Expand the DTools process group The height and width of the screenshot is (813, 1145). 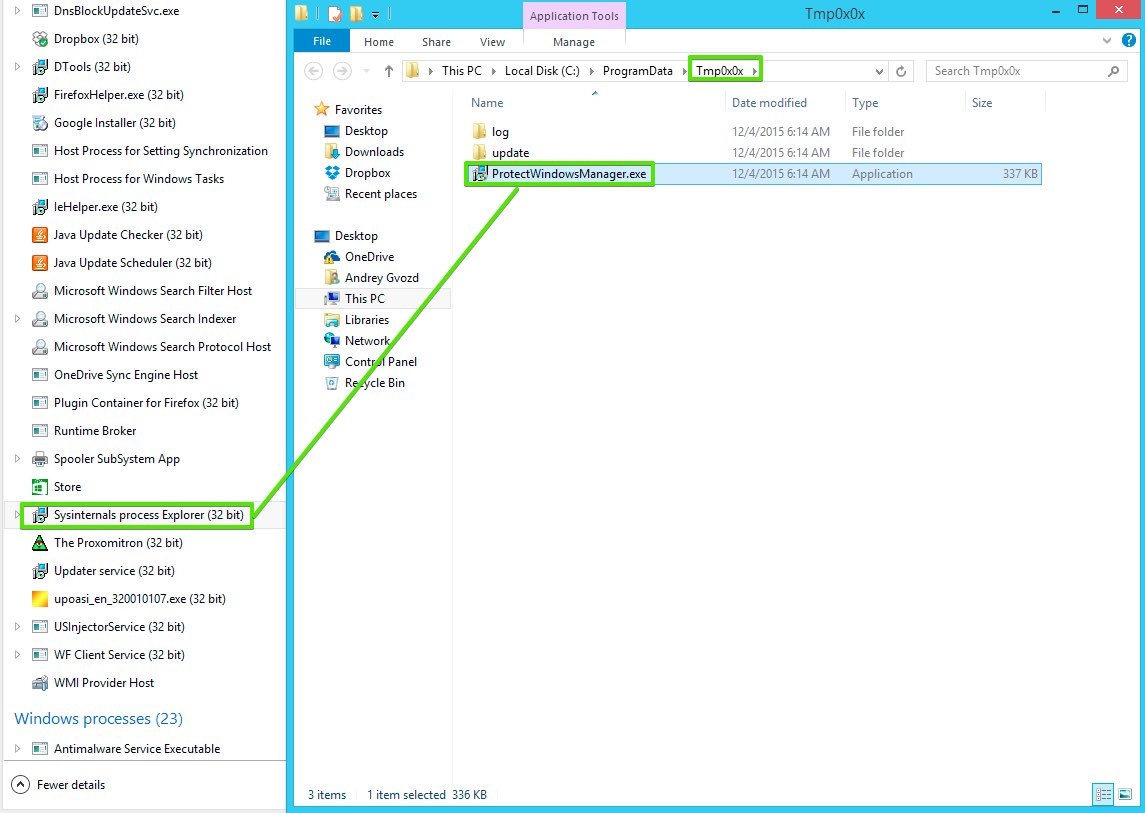pyautogui.click(x=17, y=67)
